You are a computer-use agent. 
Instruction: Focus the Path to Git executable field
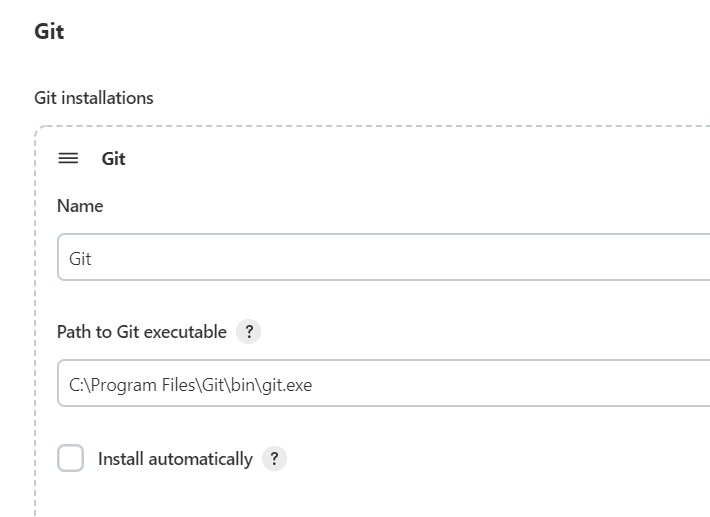[380, 384]
